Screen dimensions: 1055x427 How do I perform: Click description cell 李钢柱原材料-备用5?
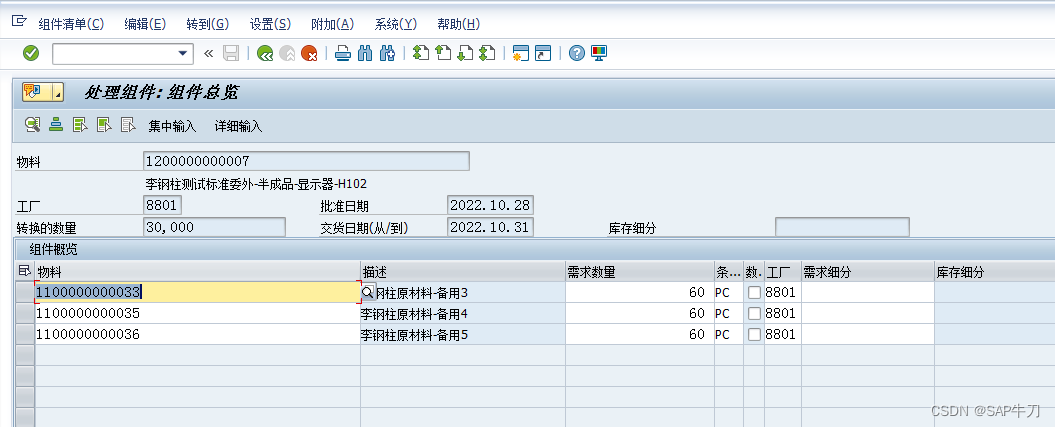463,334
